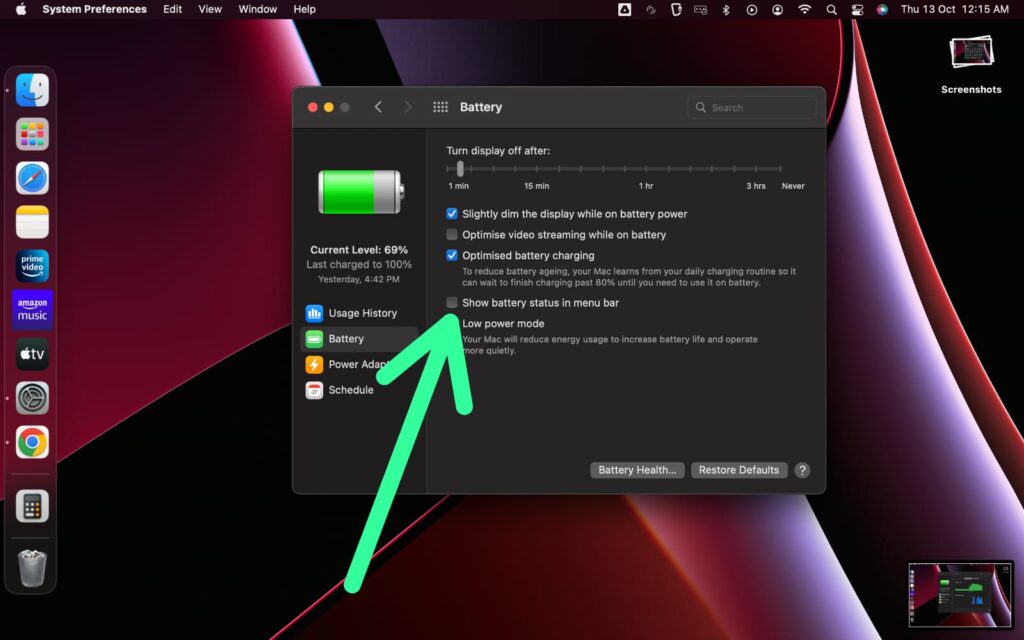
Task: Click the turn display off slider handle
Action: point(461,168)
